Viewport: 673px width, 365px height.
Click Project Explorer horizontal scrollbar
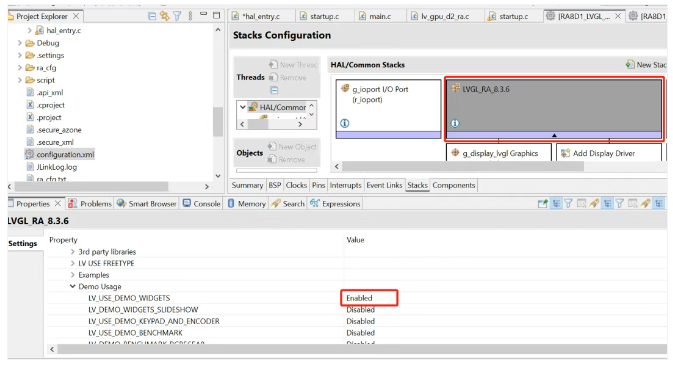click(x=91, y=186)
